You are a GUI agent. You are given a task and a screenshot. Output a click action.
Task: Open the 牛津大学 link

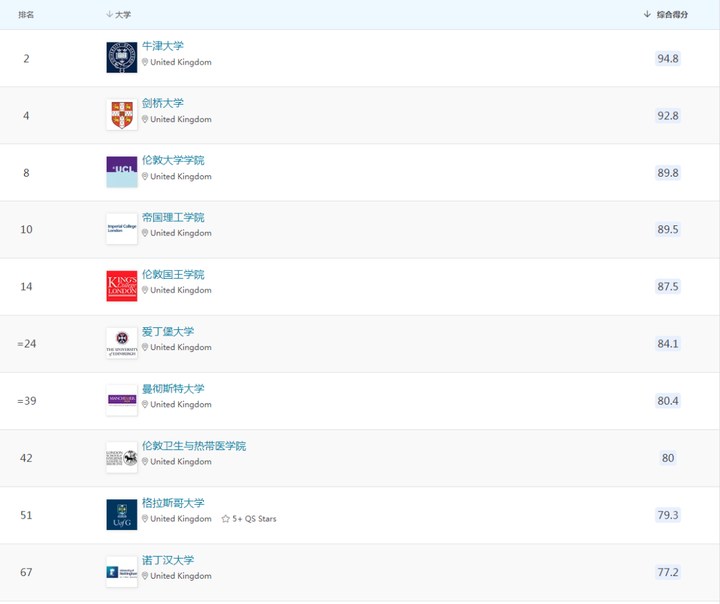point(163,46)
